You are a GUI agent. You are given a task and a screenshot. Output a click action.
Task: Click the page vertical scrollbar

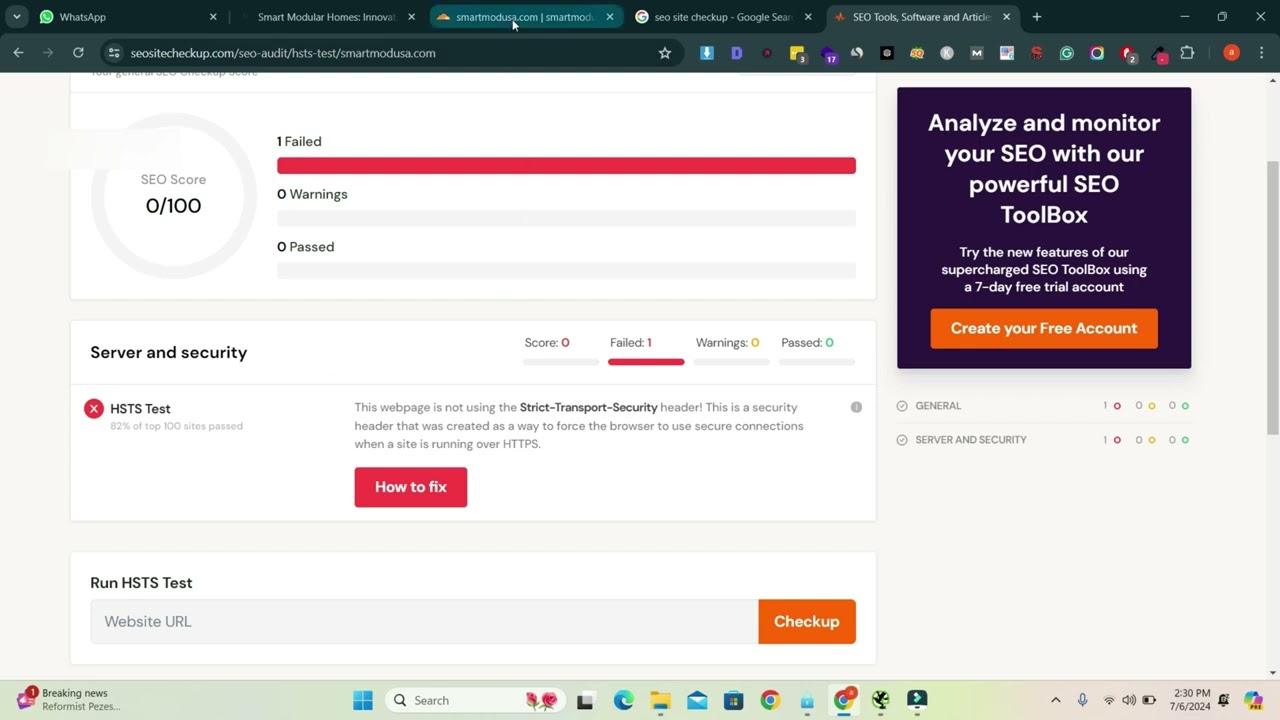[1272, 297]
